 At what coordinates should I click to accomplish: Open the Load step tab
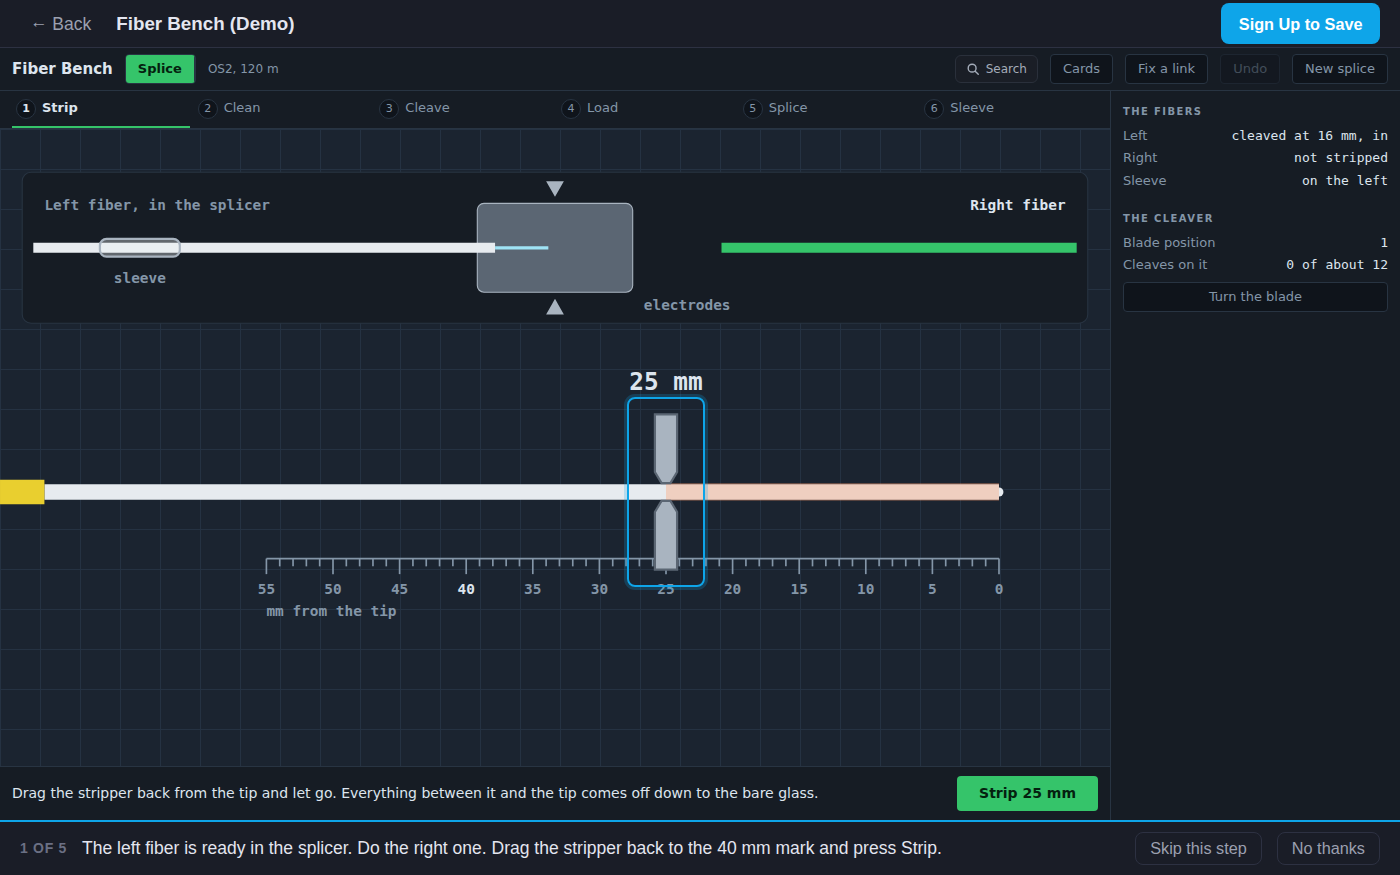click(646, 108)
